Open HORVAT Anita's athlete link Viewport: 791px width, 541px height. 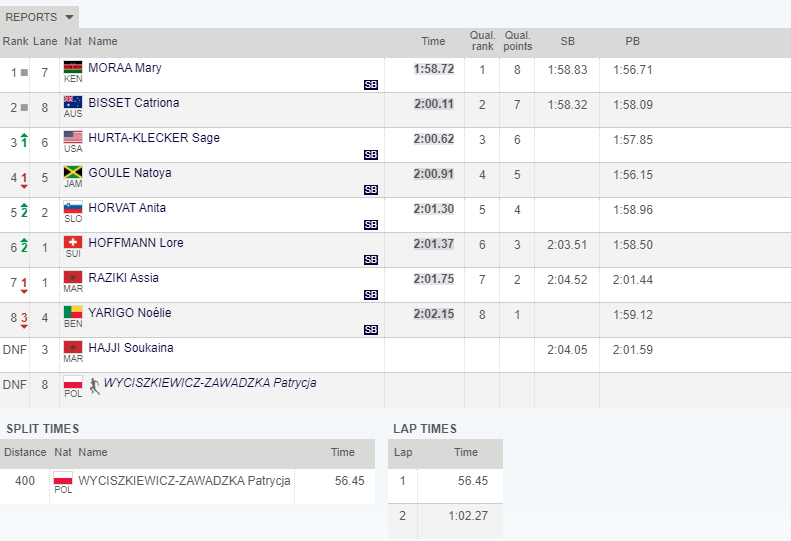pyautogui.click(x=127, y=208)
